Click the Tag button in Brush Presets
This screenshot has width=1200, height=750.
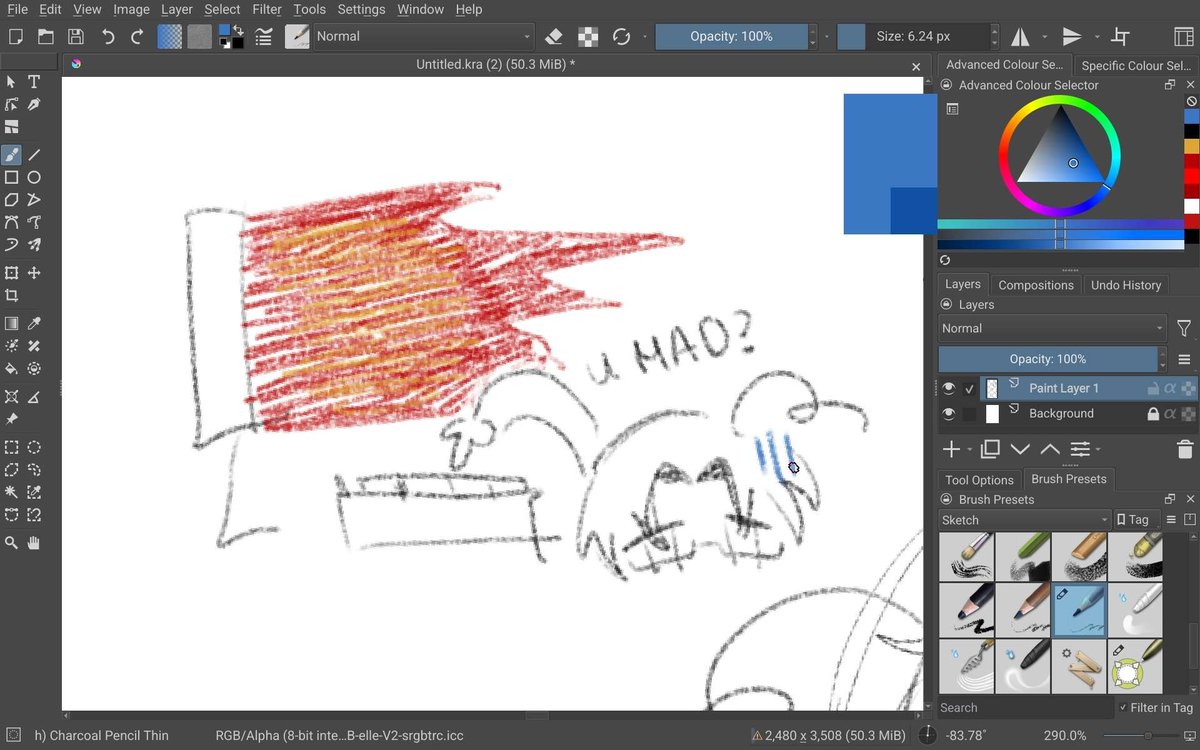pos(1133,520)
